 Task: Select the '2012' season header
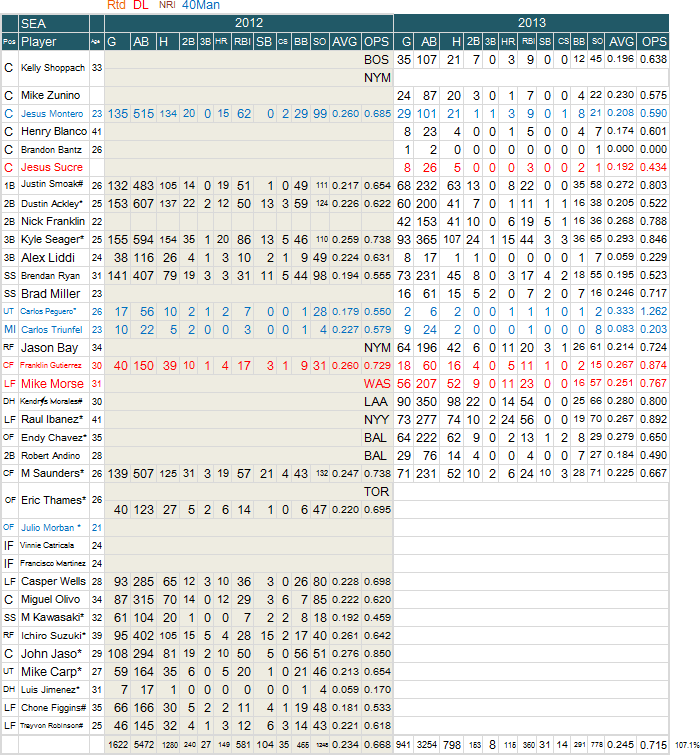[x=249, y=23]
